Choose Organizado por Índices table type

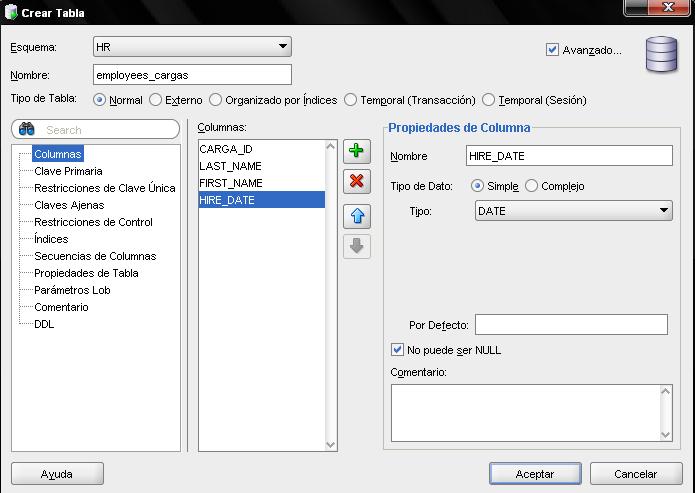click(215, 100)
